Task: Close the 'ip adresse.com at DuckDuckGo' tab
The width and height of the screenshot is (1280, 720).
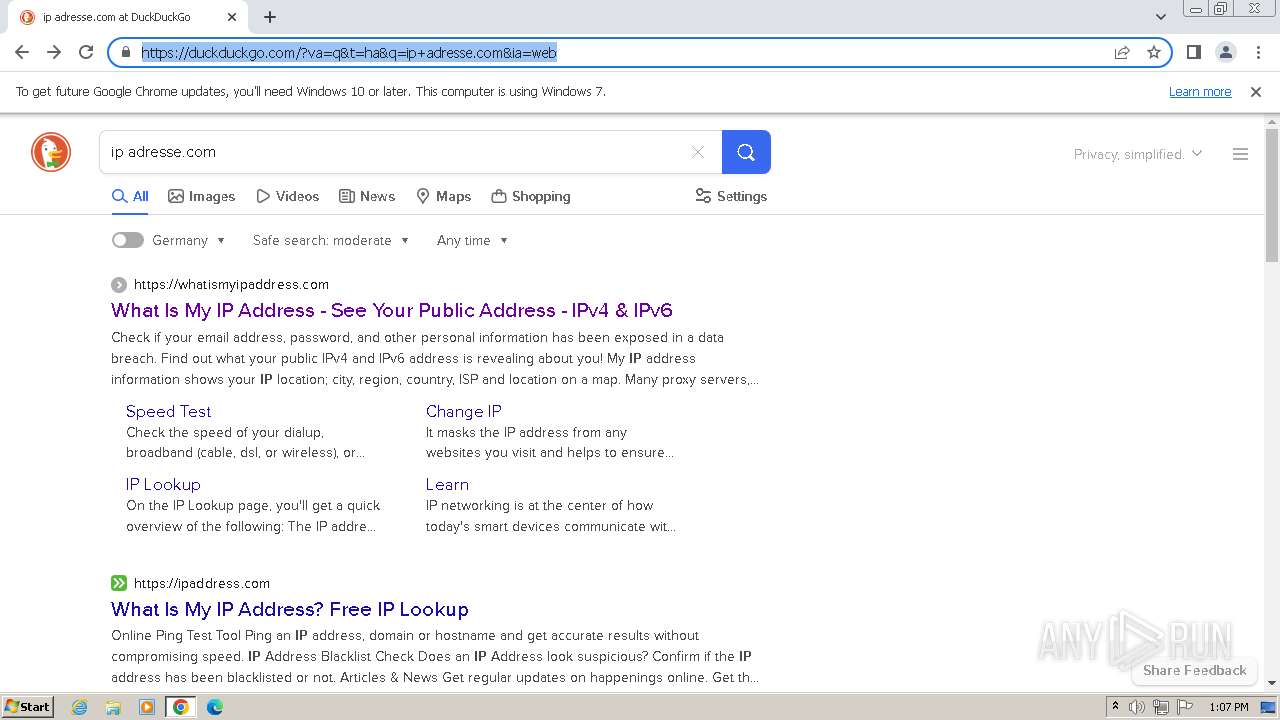Action: click(x=232, y=17)
